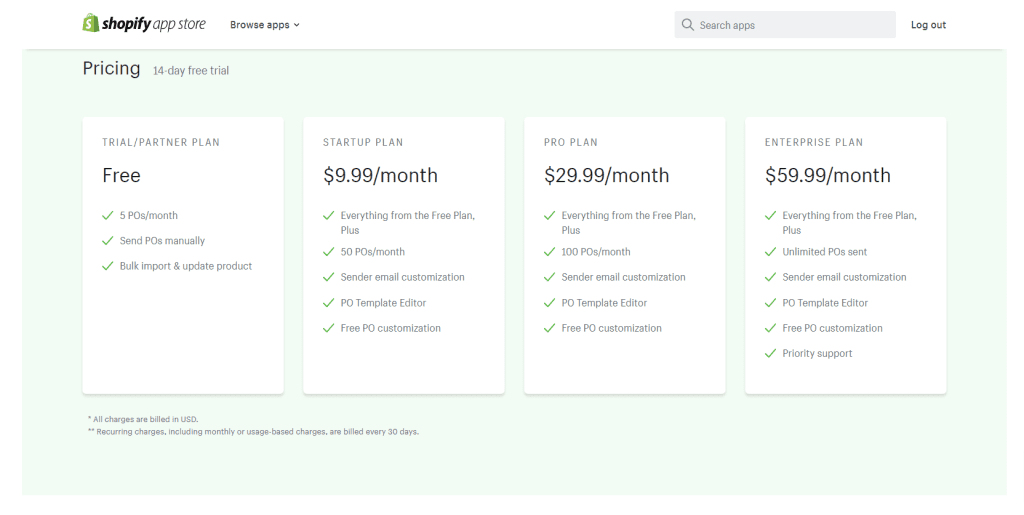Click the checkmark next to Priority support
The image size is (1024, 515).
(770, 353)
